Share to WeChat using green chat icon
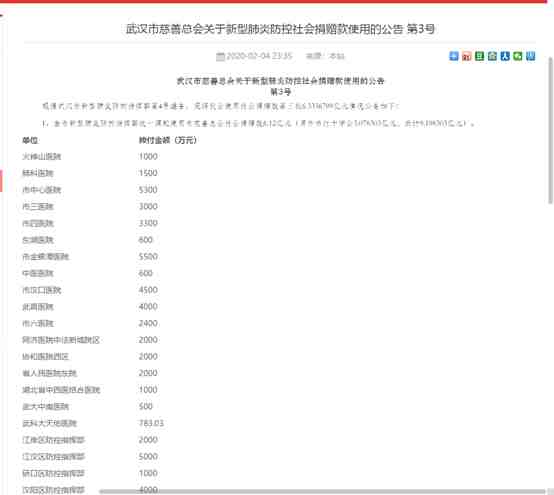Image resolution: width=554 pixels, height=495 pixels. click(x=518, y=56)
